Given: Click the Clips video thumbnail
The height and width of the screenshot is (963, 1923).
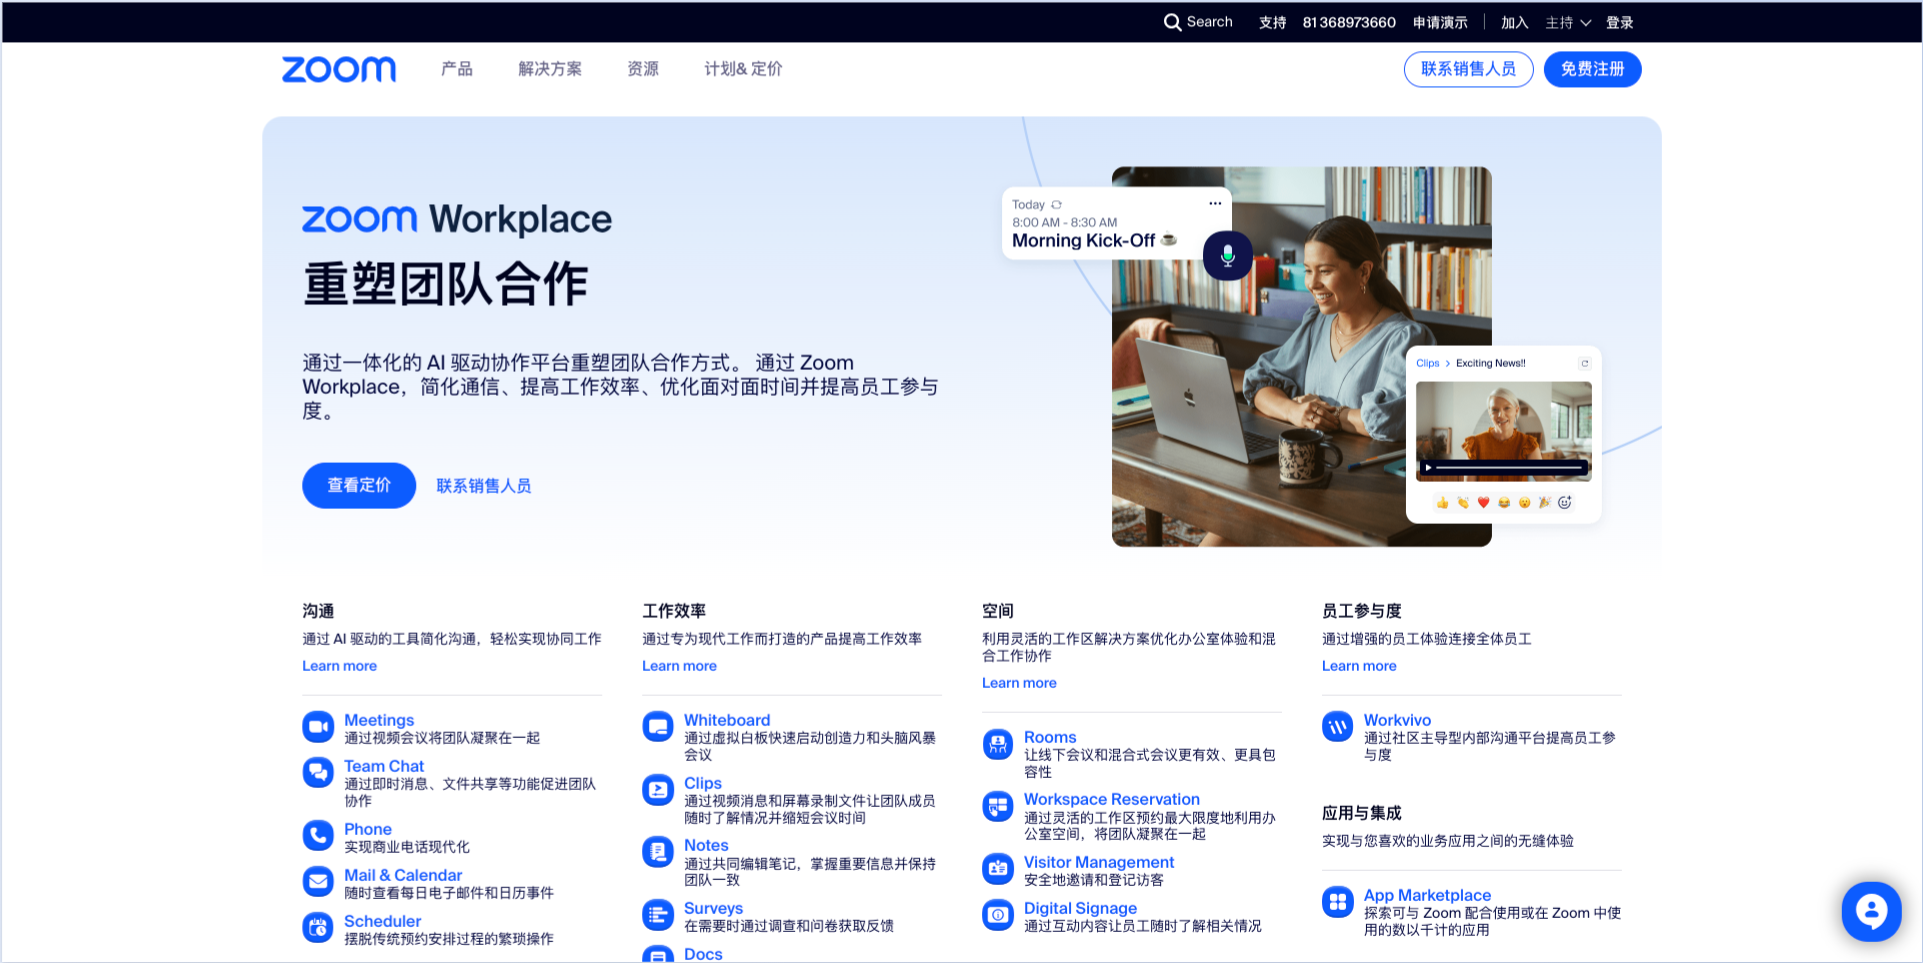Looking at the screenshot, I should click(x=1504, y=431).
